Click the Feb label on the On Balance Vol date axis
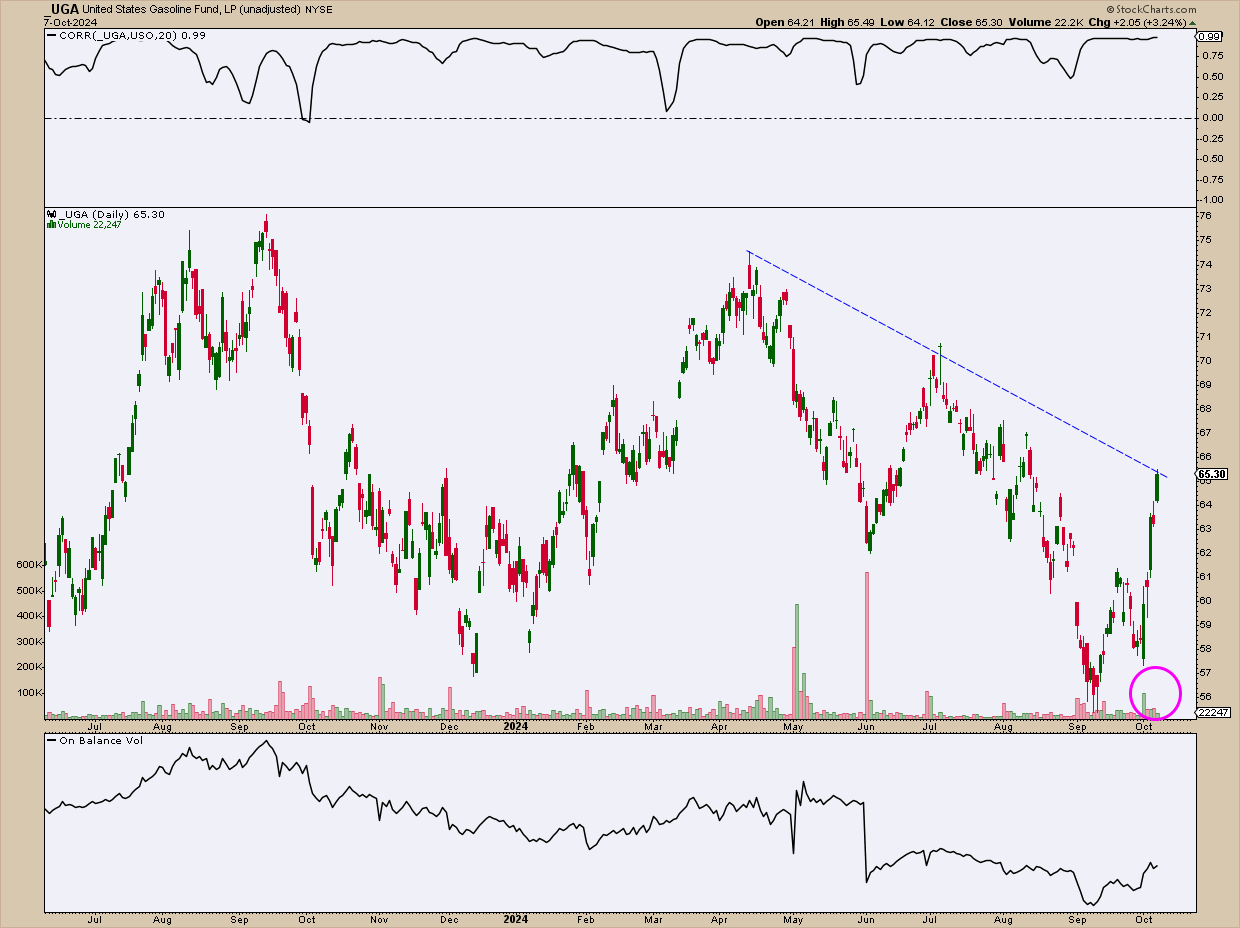The height and width of the screenshot is (928, 1240). point(586,919)
